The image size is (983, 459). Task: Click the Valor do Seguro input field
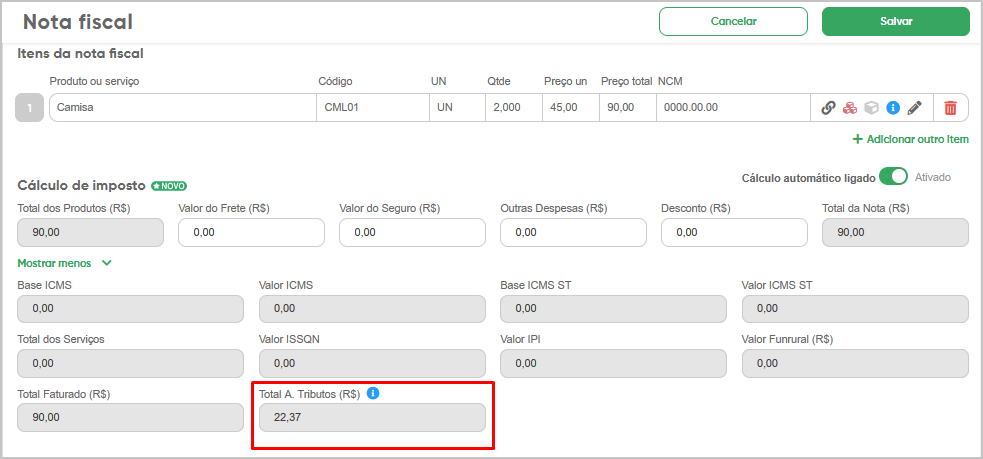(x=413, y=233)
